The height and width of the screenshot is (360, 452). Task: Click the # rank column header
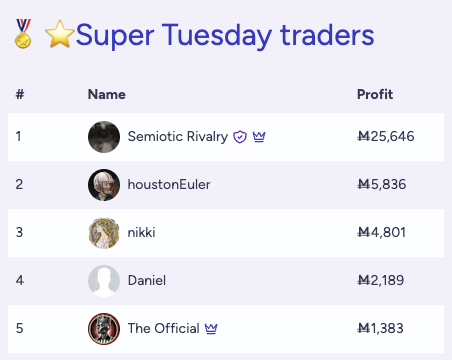click(20, 94)
